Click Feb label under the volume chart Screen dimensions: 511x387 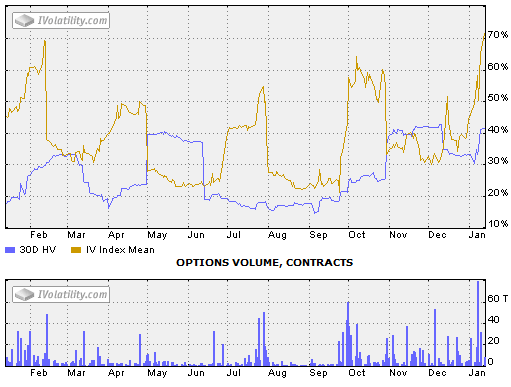39,373
